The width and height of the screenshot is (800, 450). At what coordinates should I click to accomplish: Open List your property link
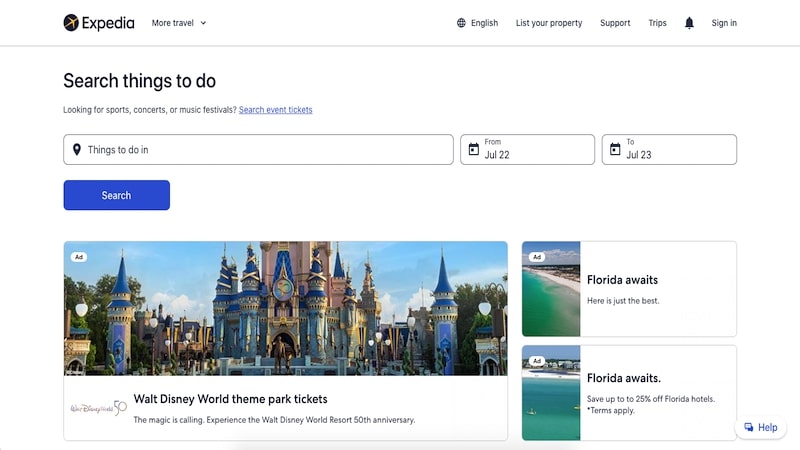pos(549,23)
